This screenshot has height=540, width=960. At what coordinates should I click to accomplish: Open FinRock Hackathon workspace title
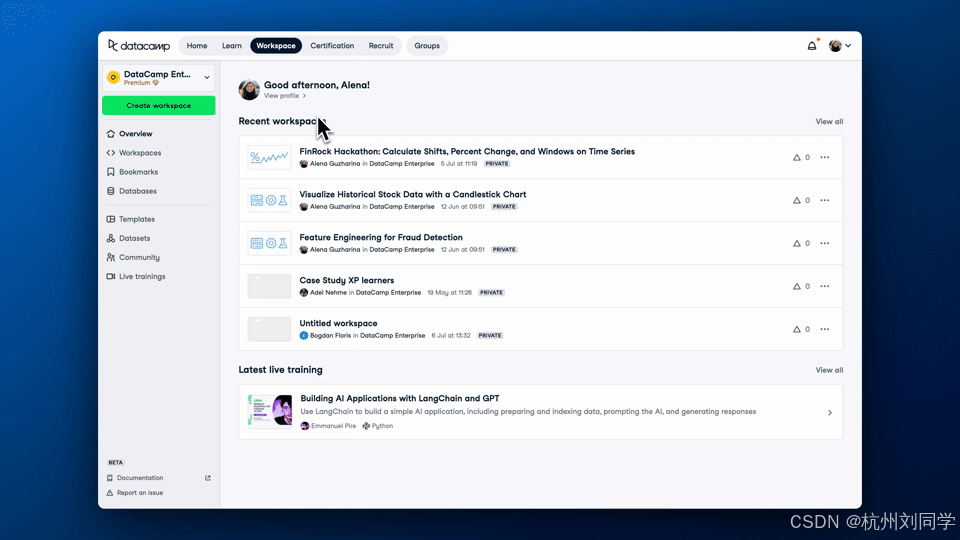pos(467,152)
